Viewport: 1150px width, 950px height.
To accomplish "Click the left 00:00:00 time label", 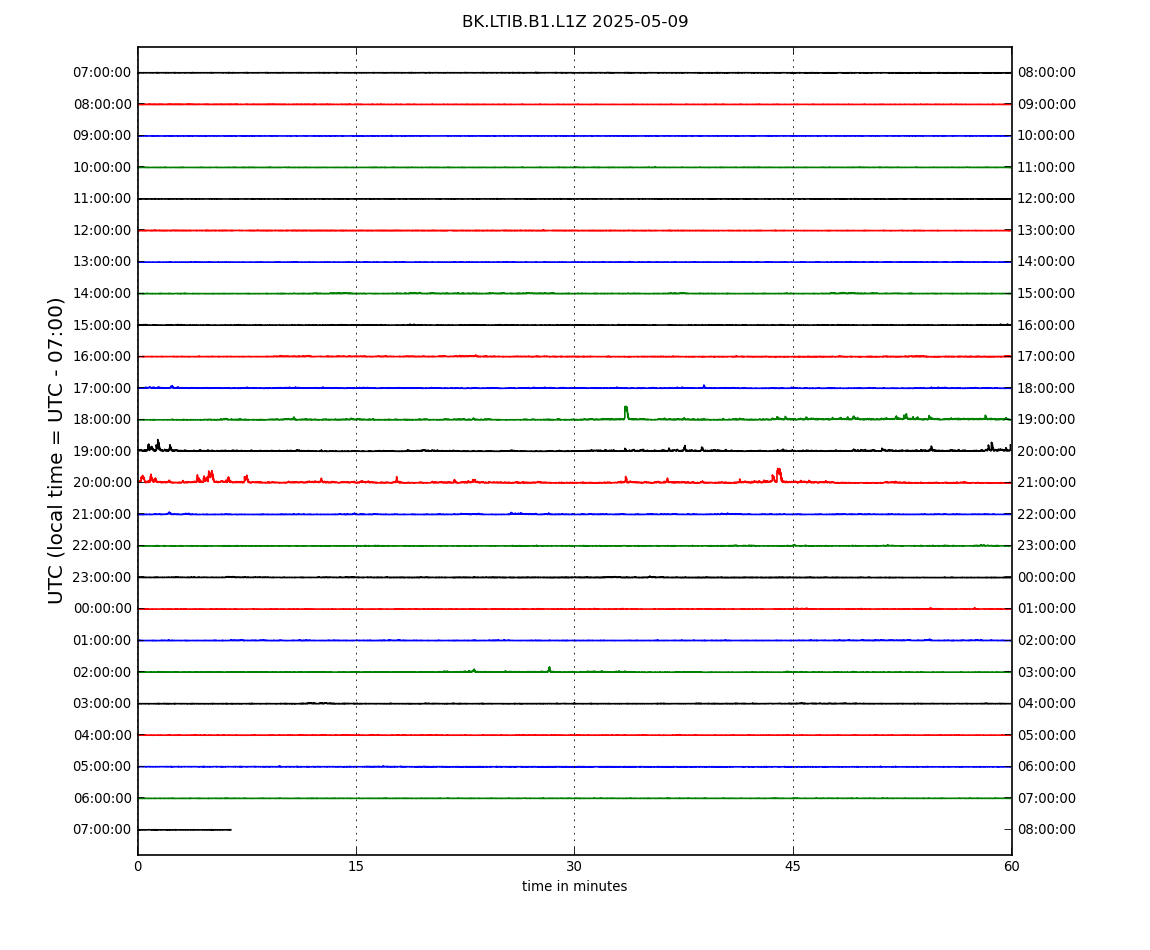I will click(102, 609).
